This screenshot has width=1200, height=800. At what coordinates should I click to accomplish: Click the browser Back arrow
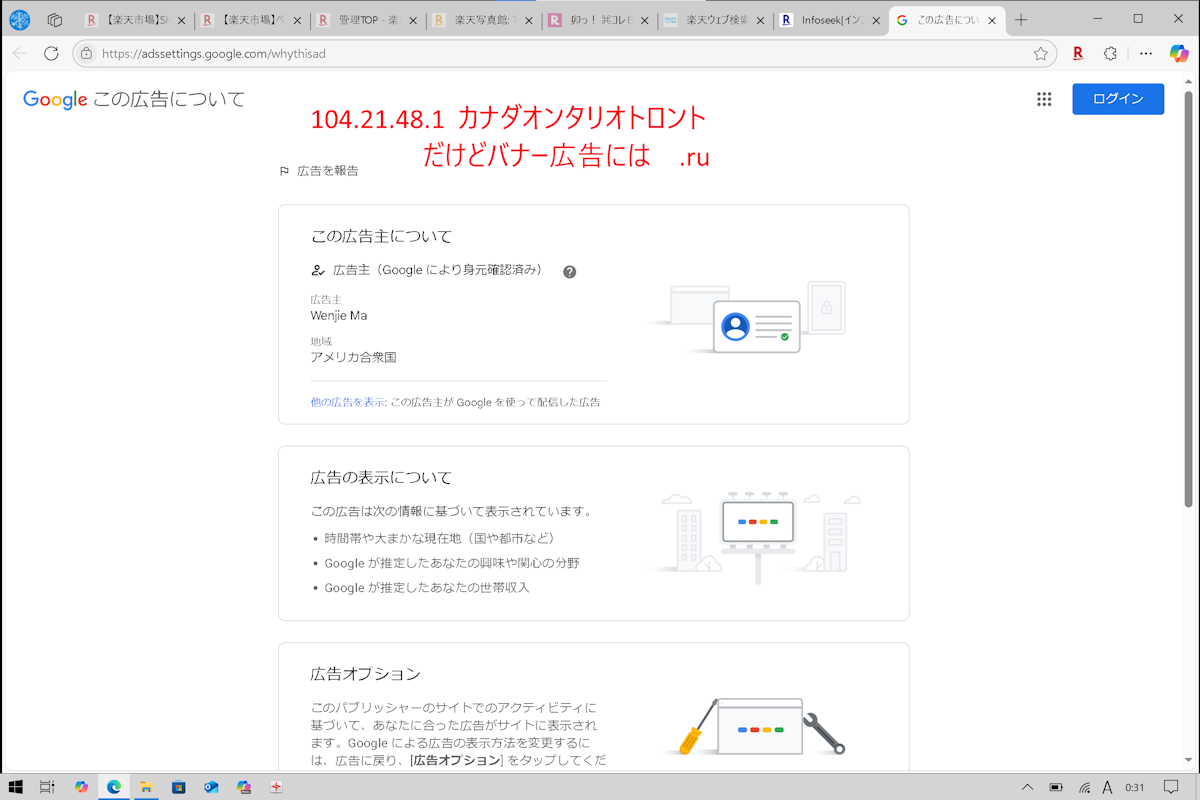20,53
